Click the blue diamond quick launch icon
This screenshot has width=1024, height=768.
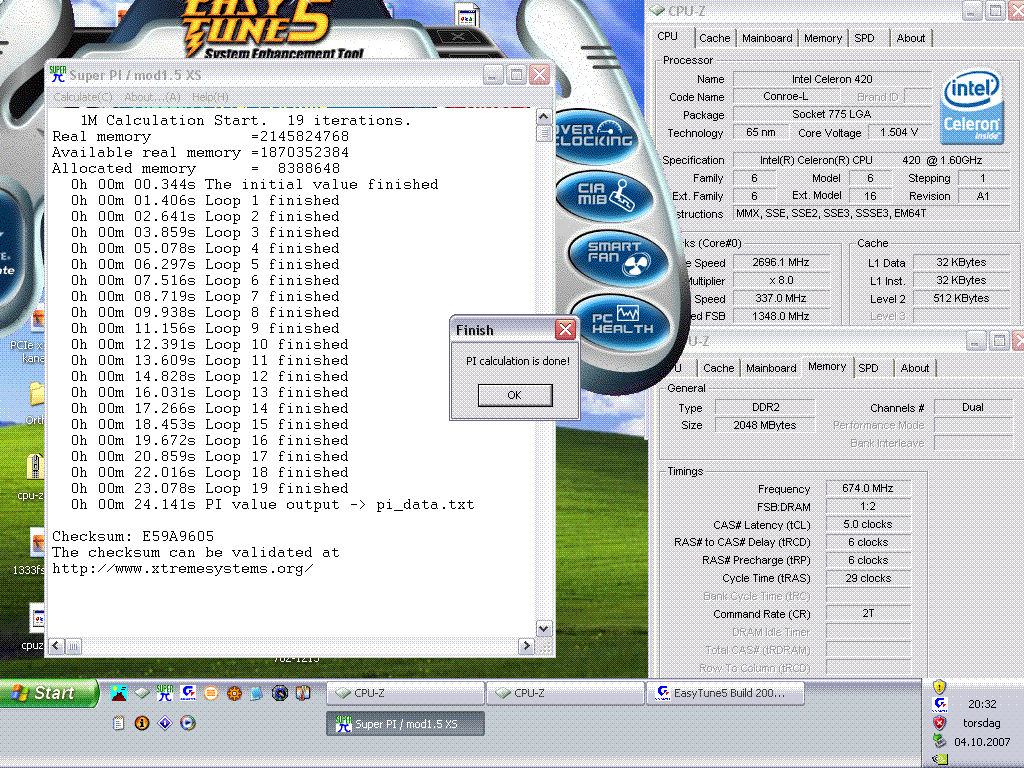[165, 723]
